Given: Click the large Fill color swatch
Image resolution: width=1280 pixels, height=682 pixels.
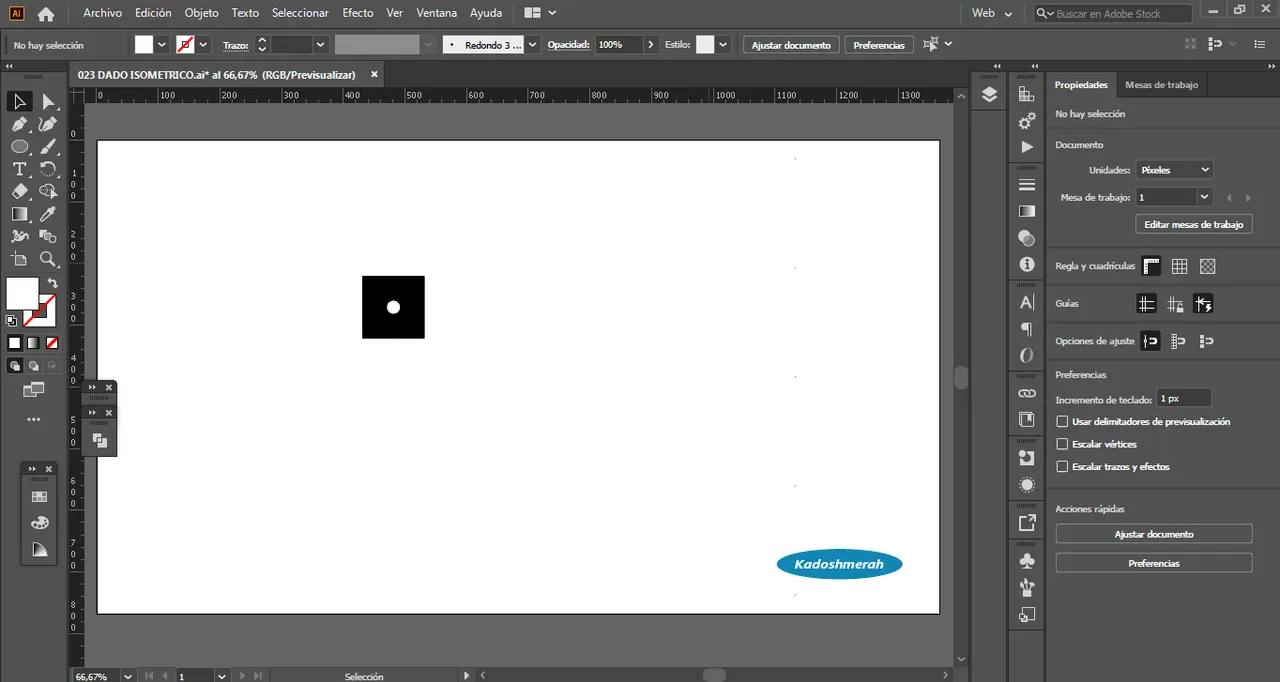Looking at the screenshot, I should [22, 294].
